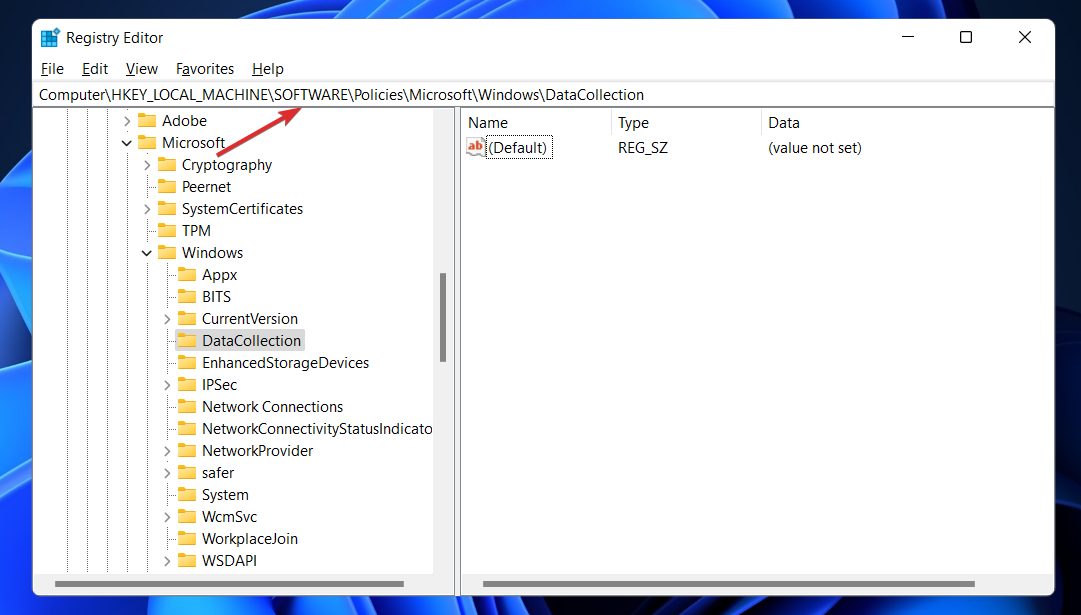The height and width of the screenshot is (615, 1081).
Task: Expand the Adobe key
Action: (127, 121)
